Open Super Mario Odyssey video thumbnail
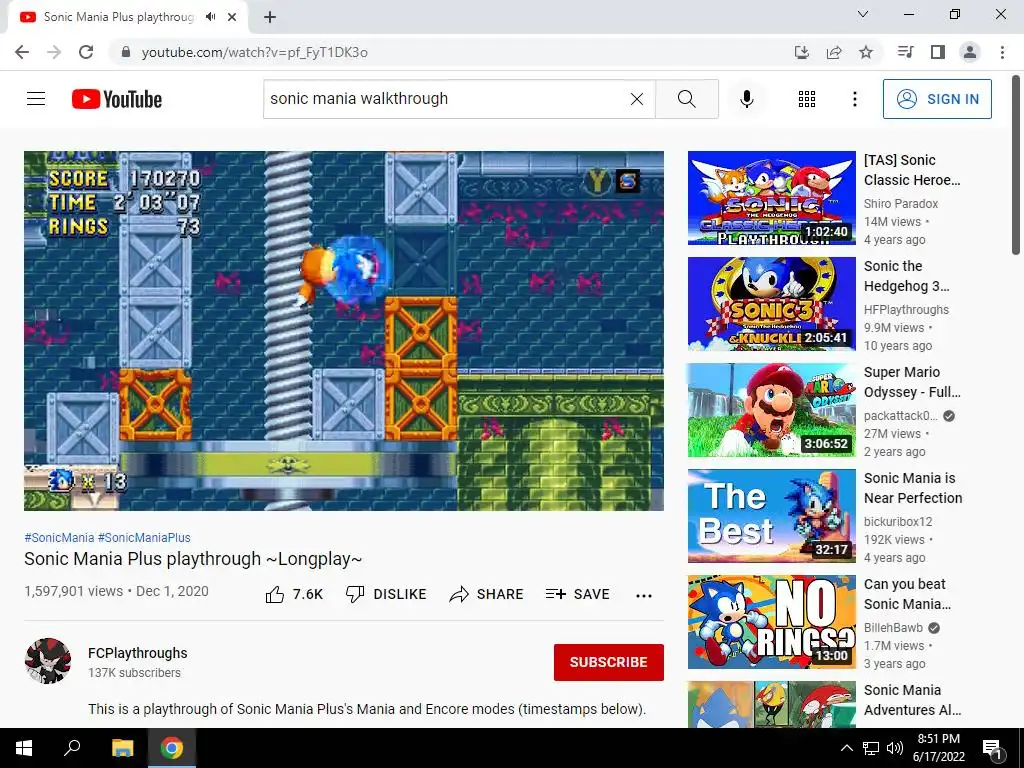 [771, 410]
